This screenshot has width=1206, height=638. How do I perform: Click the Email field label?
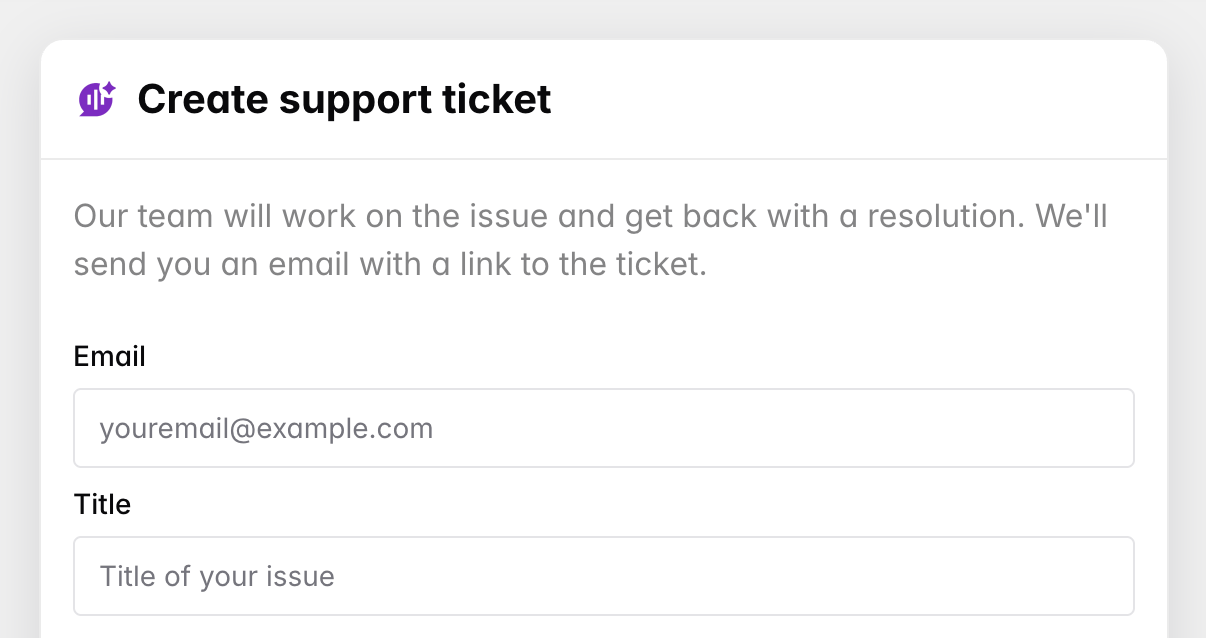coord(110,356)
